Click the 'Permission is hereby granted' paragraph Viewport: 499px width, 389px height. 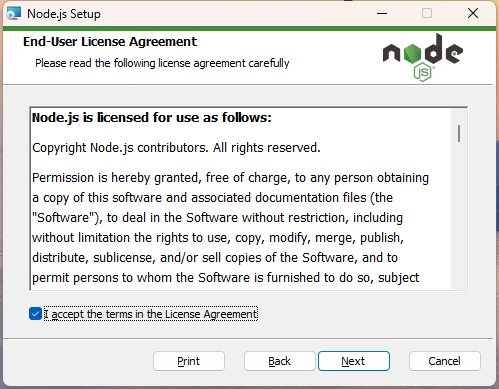coord(230,228)
